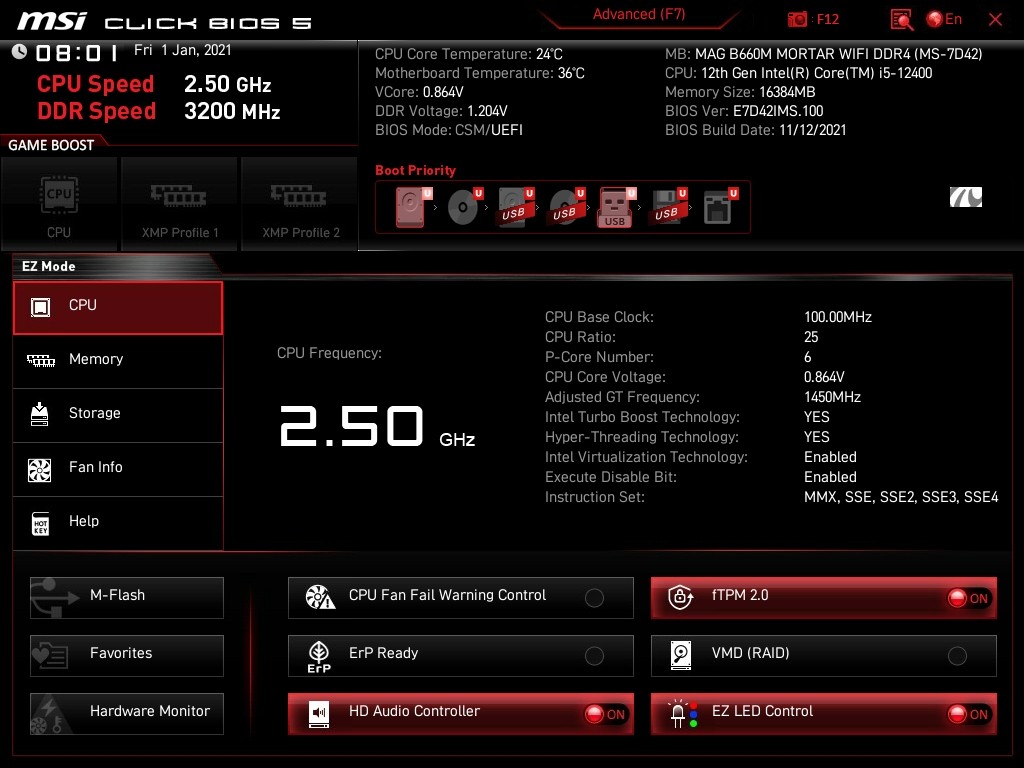Click the CPU Core Temperature 24°C reading
The image size is (1024, 768).
pyautogui.click(x=469, y=54)
